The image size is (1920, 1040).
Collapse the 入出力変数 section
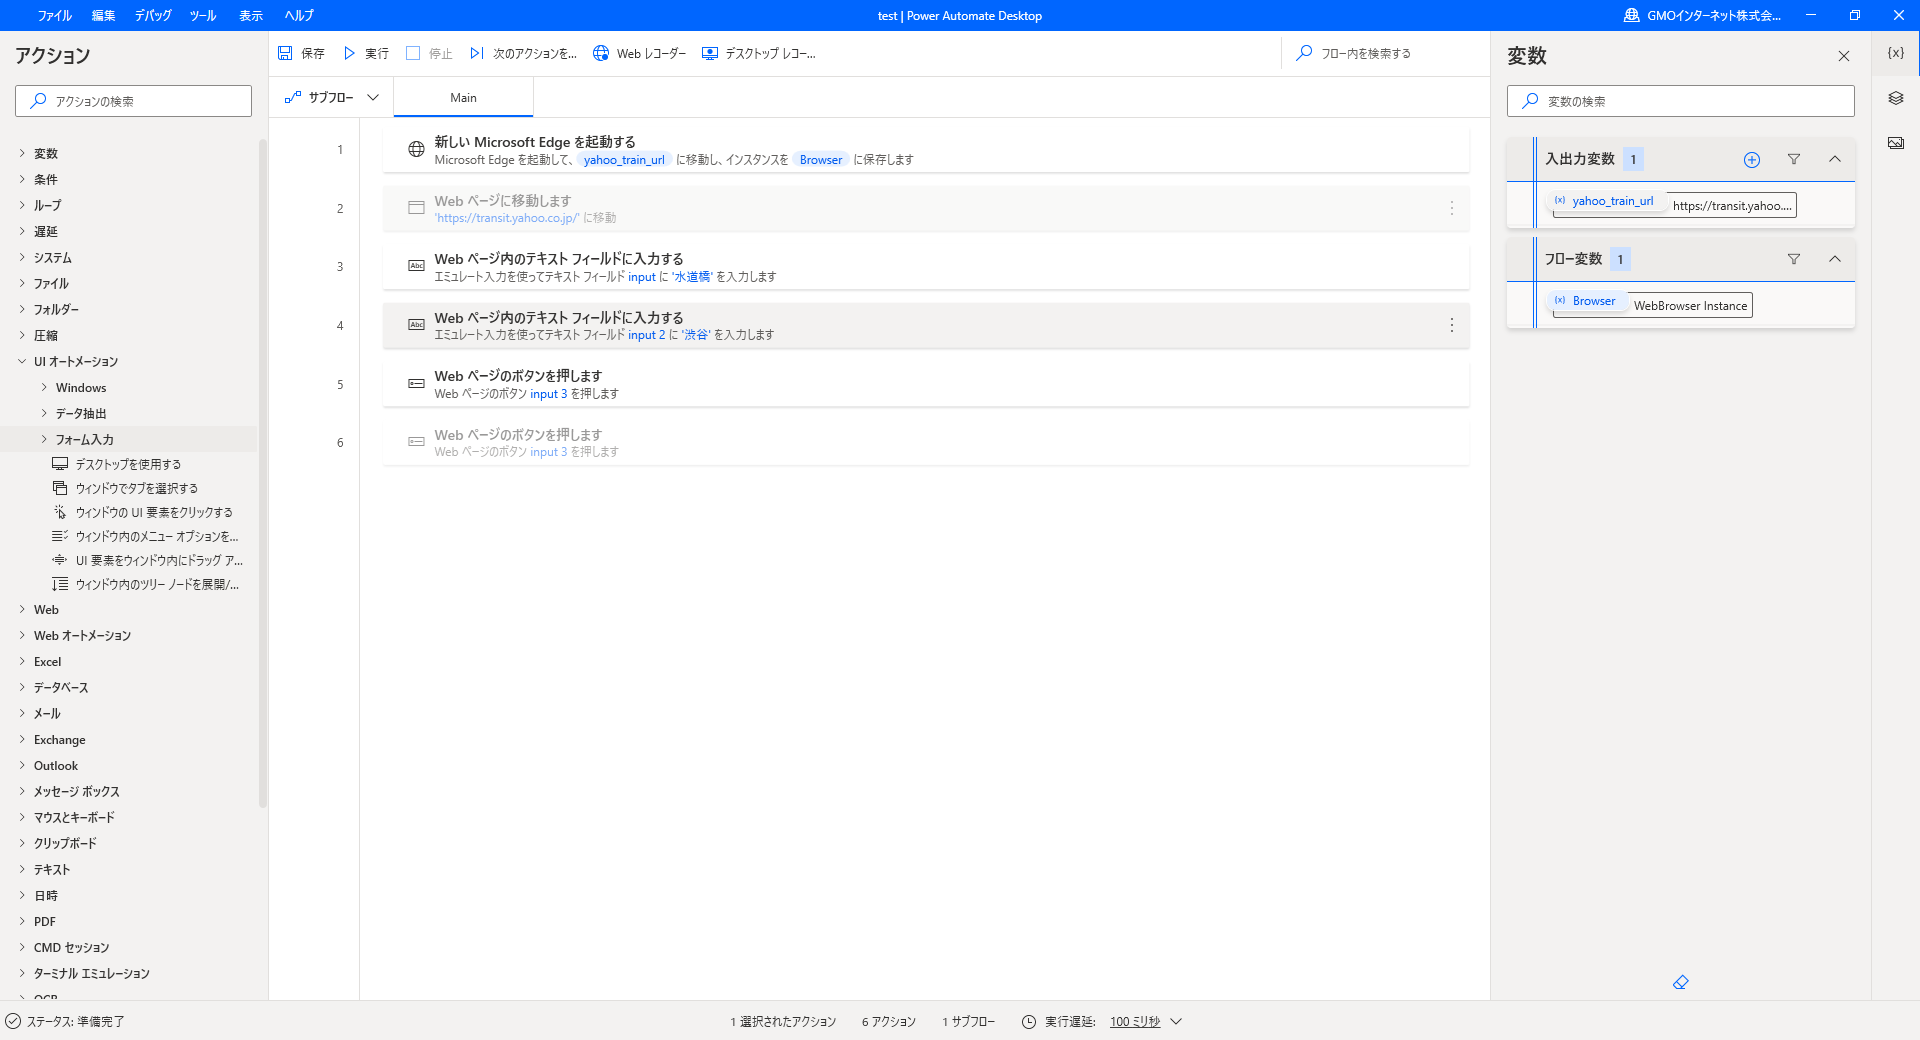pos(1835,159)
